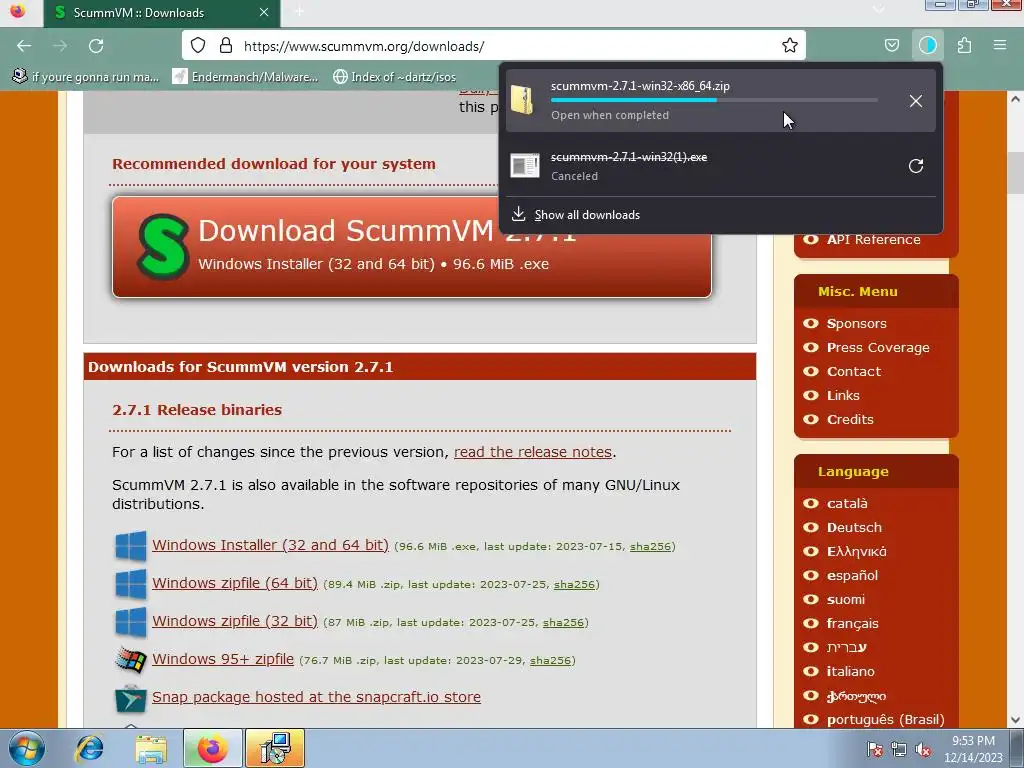Reload the ScummVM downloads page
The height and width of the screenshot is (768, 1024).
[96, 46]
